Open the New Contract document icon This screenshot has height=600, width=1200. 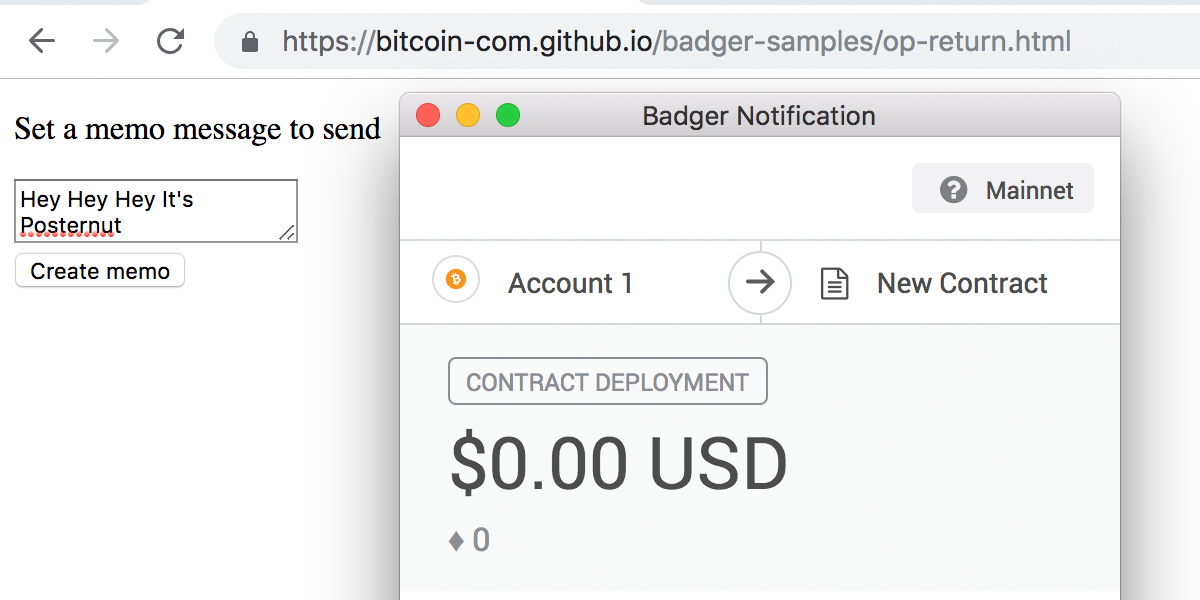pos(836,282)
